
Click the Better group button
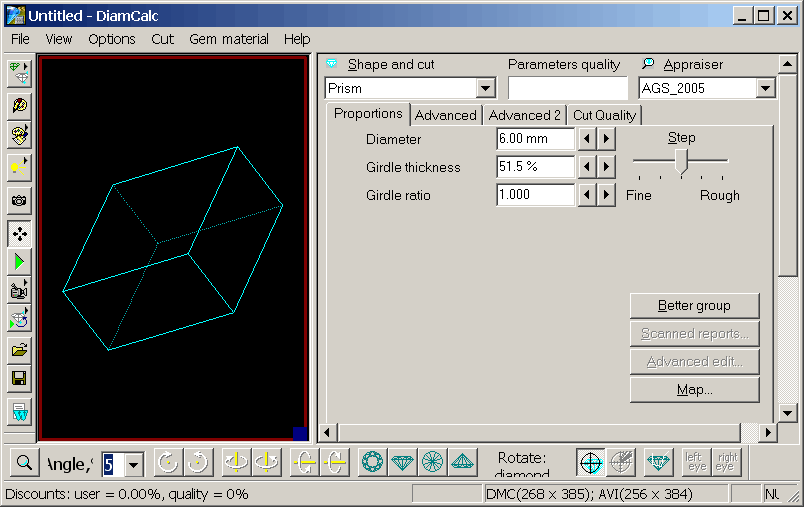click(x=694, y=306)
